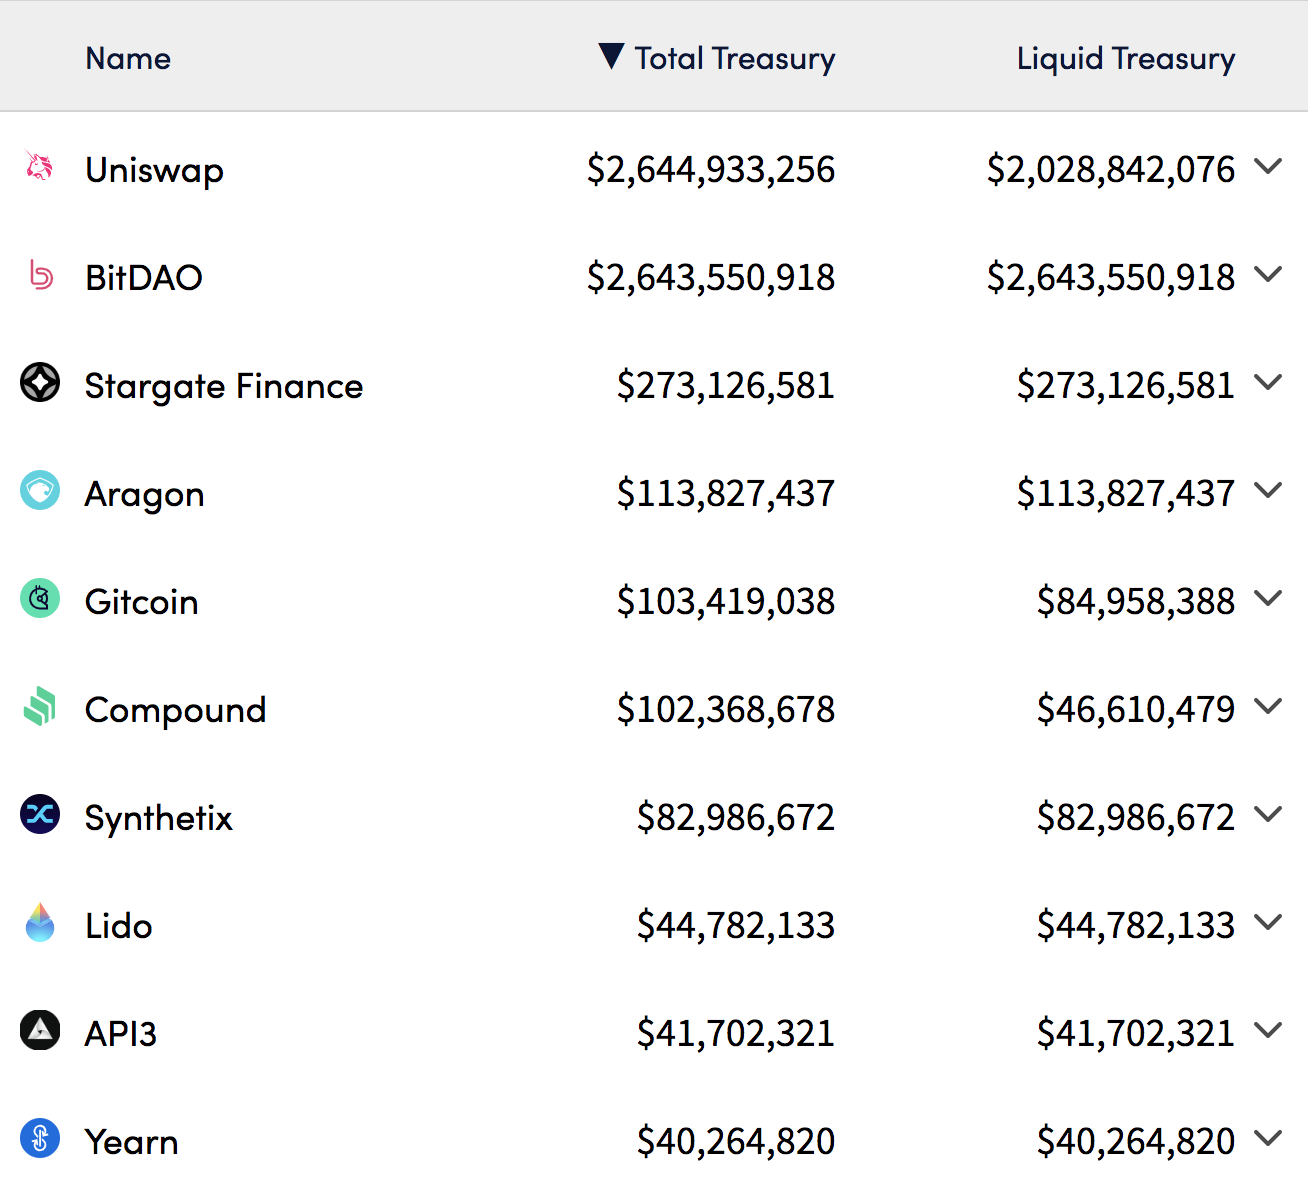Click the API3 triangle logo icon
Viewport: 1308px width, 1194px height.
[40, 1031]
